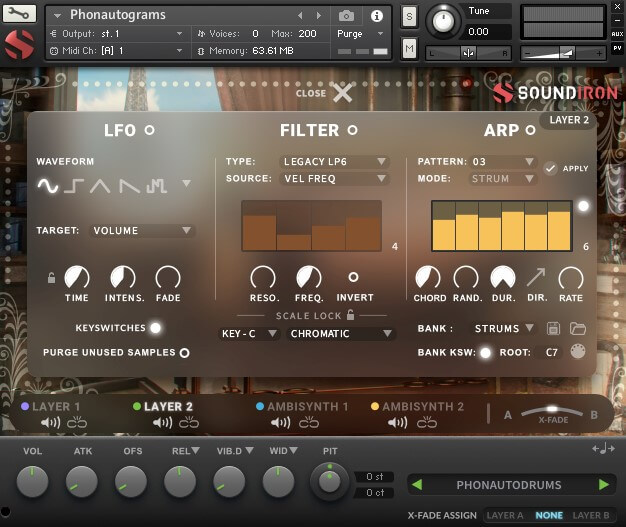Select the sine LFO waveform

click(x=48, y=186)
